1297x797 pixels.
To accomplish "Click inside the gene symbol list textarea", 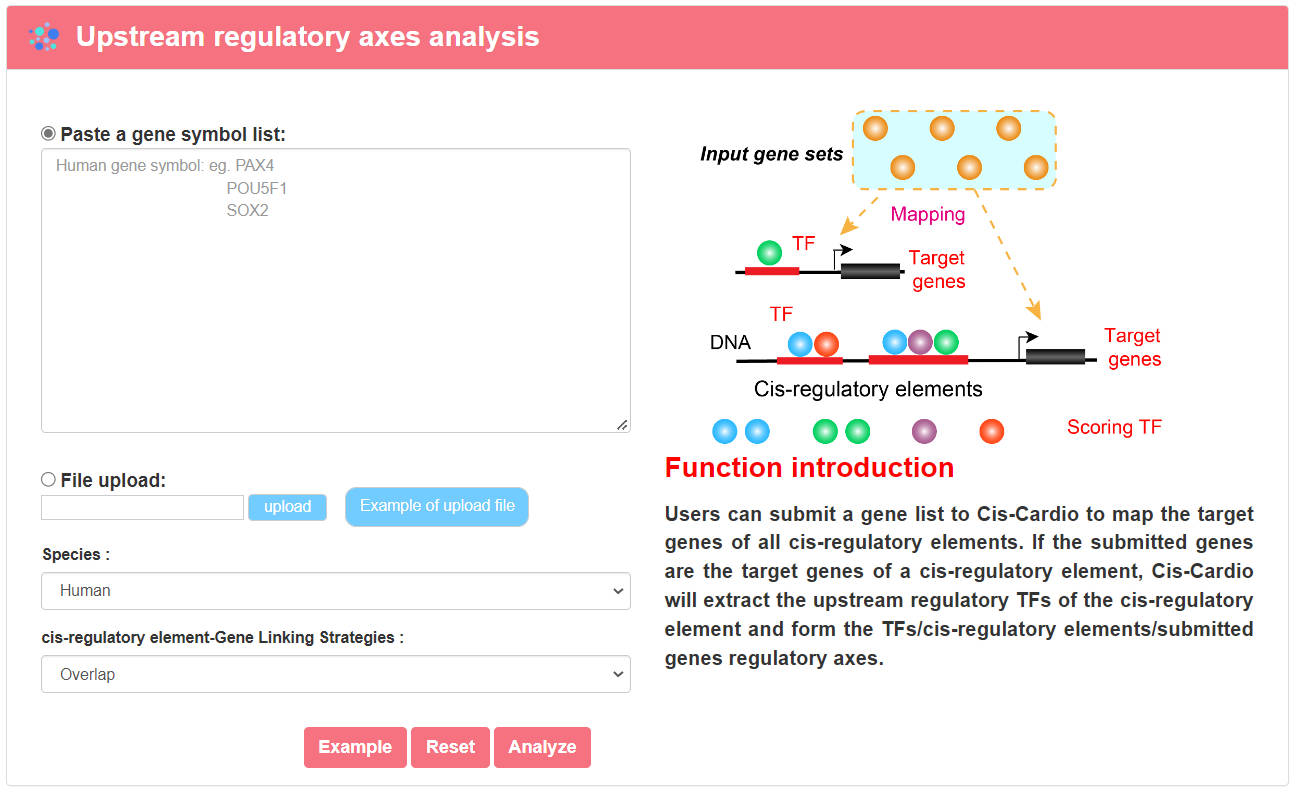I will 335,291.
